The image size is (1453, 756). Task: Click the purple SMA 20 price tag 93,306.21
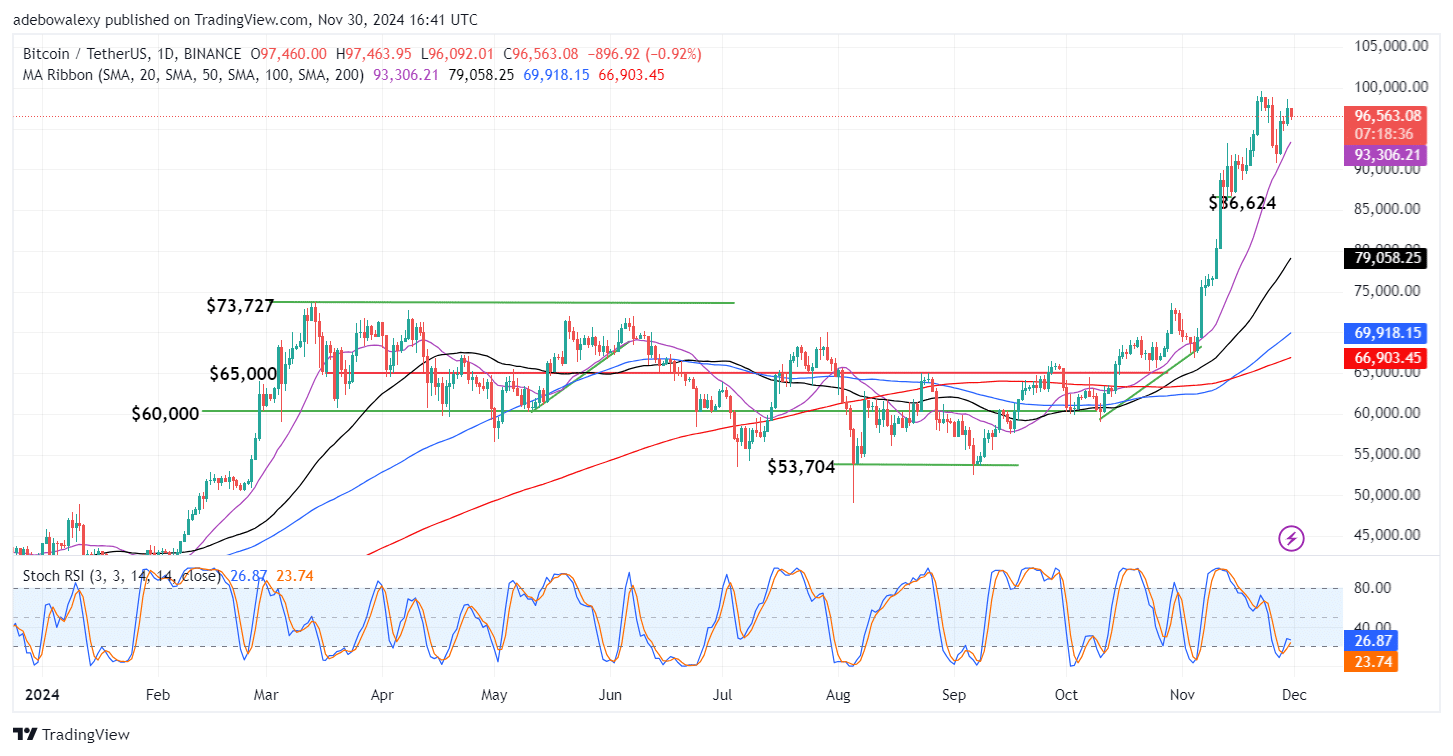pos(1384,155)
